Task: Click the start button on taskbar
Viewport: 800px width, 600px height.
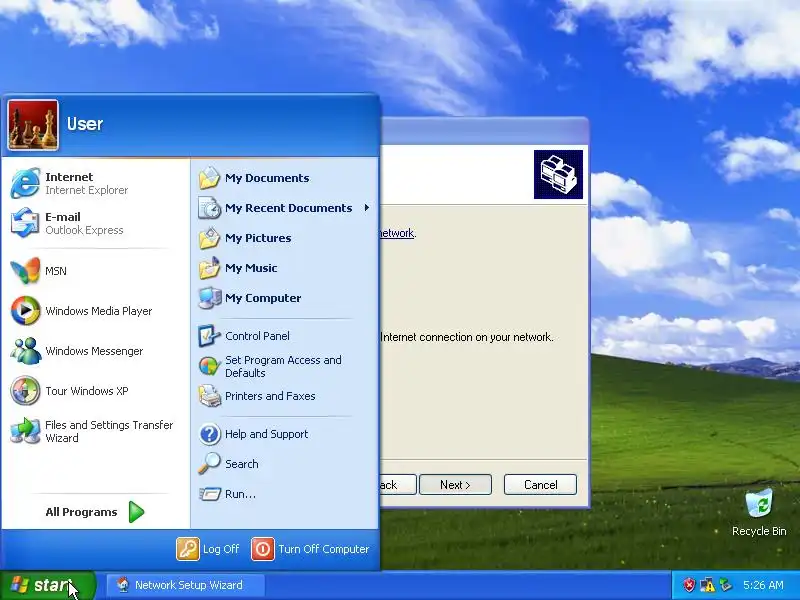Action: coord(48,585)
